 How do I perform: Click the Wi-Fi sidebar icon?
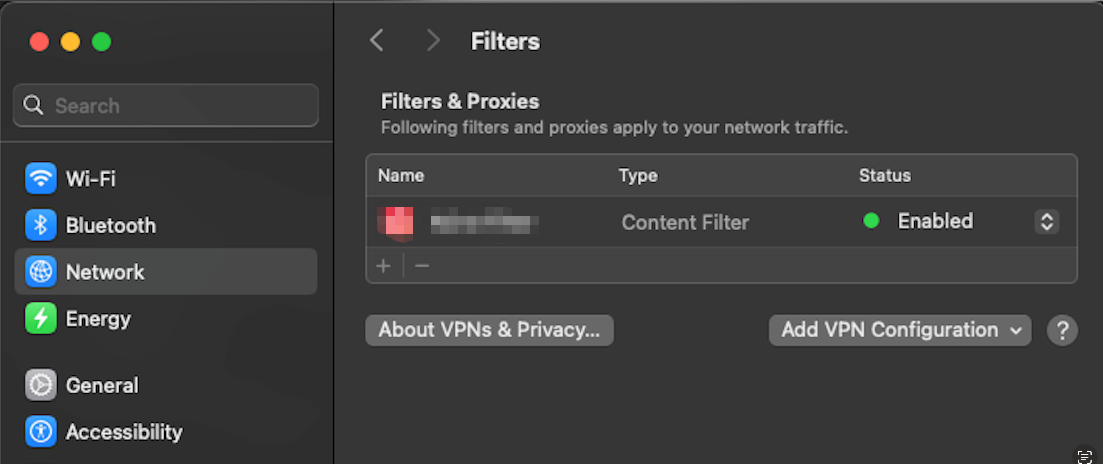click(x=41, y=179)
